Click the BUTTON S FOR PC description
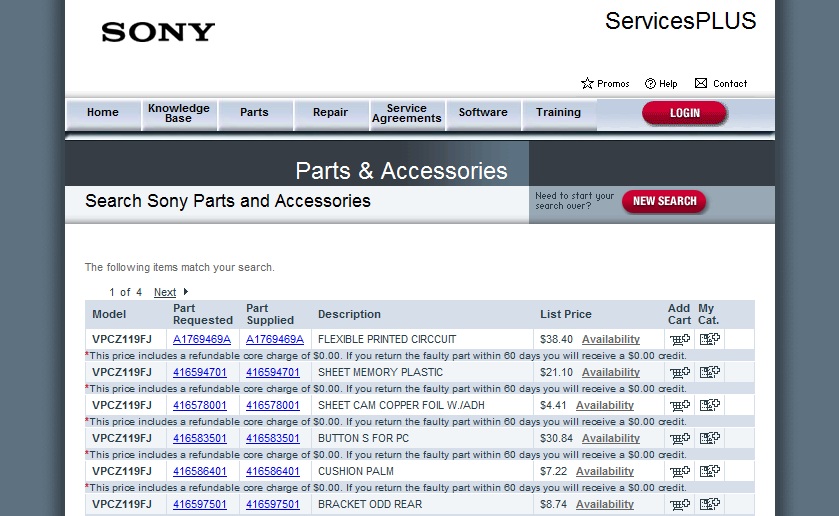Screen dimensions: 839x516 (363, 438)
